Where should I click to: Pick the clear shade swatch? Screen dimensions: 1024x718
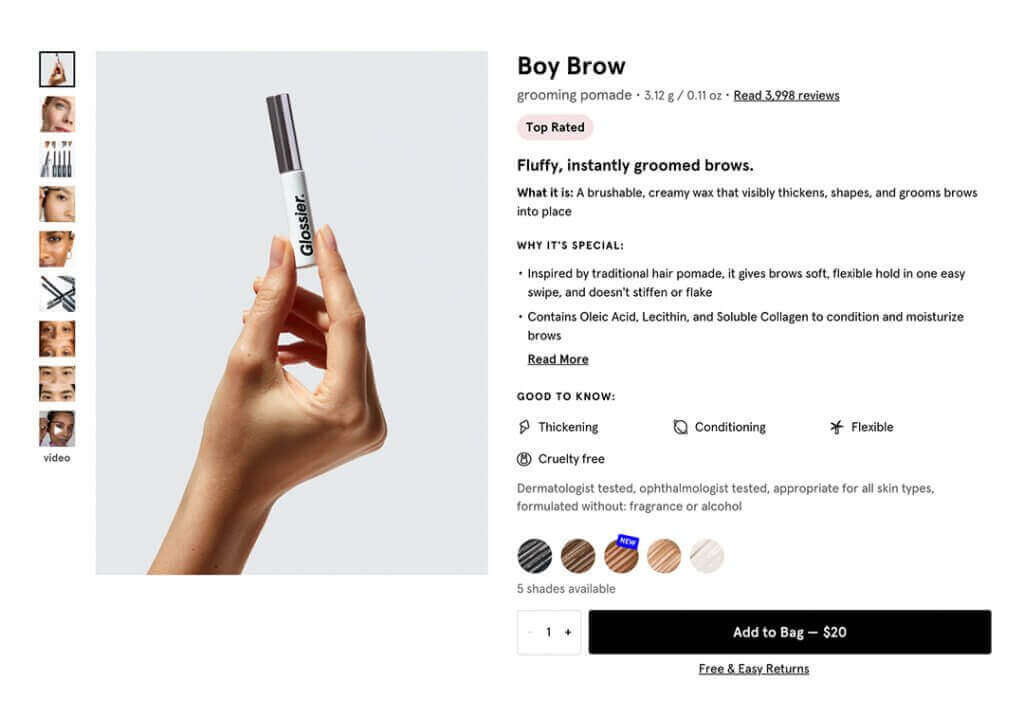pyautogui.click(x=707, y=556)
